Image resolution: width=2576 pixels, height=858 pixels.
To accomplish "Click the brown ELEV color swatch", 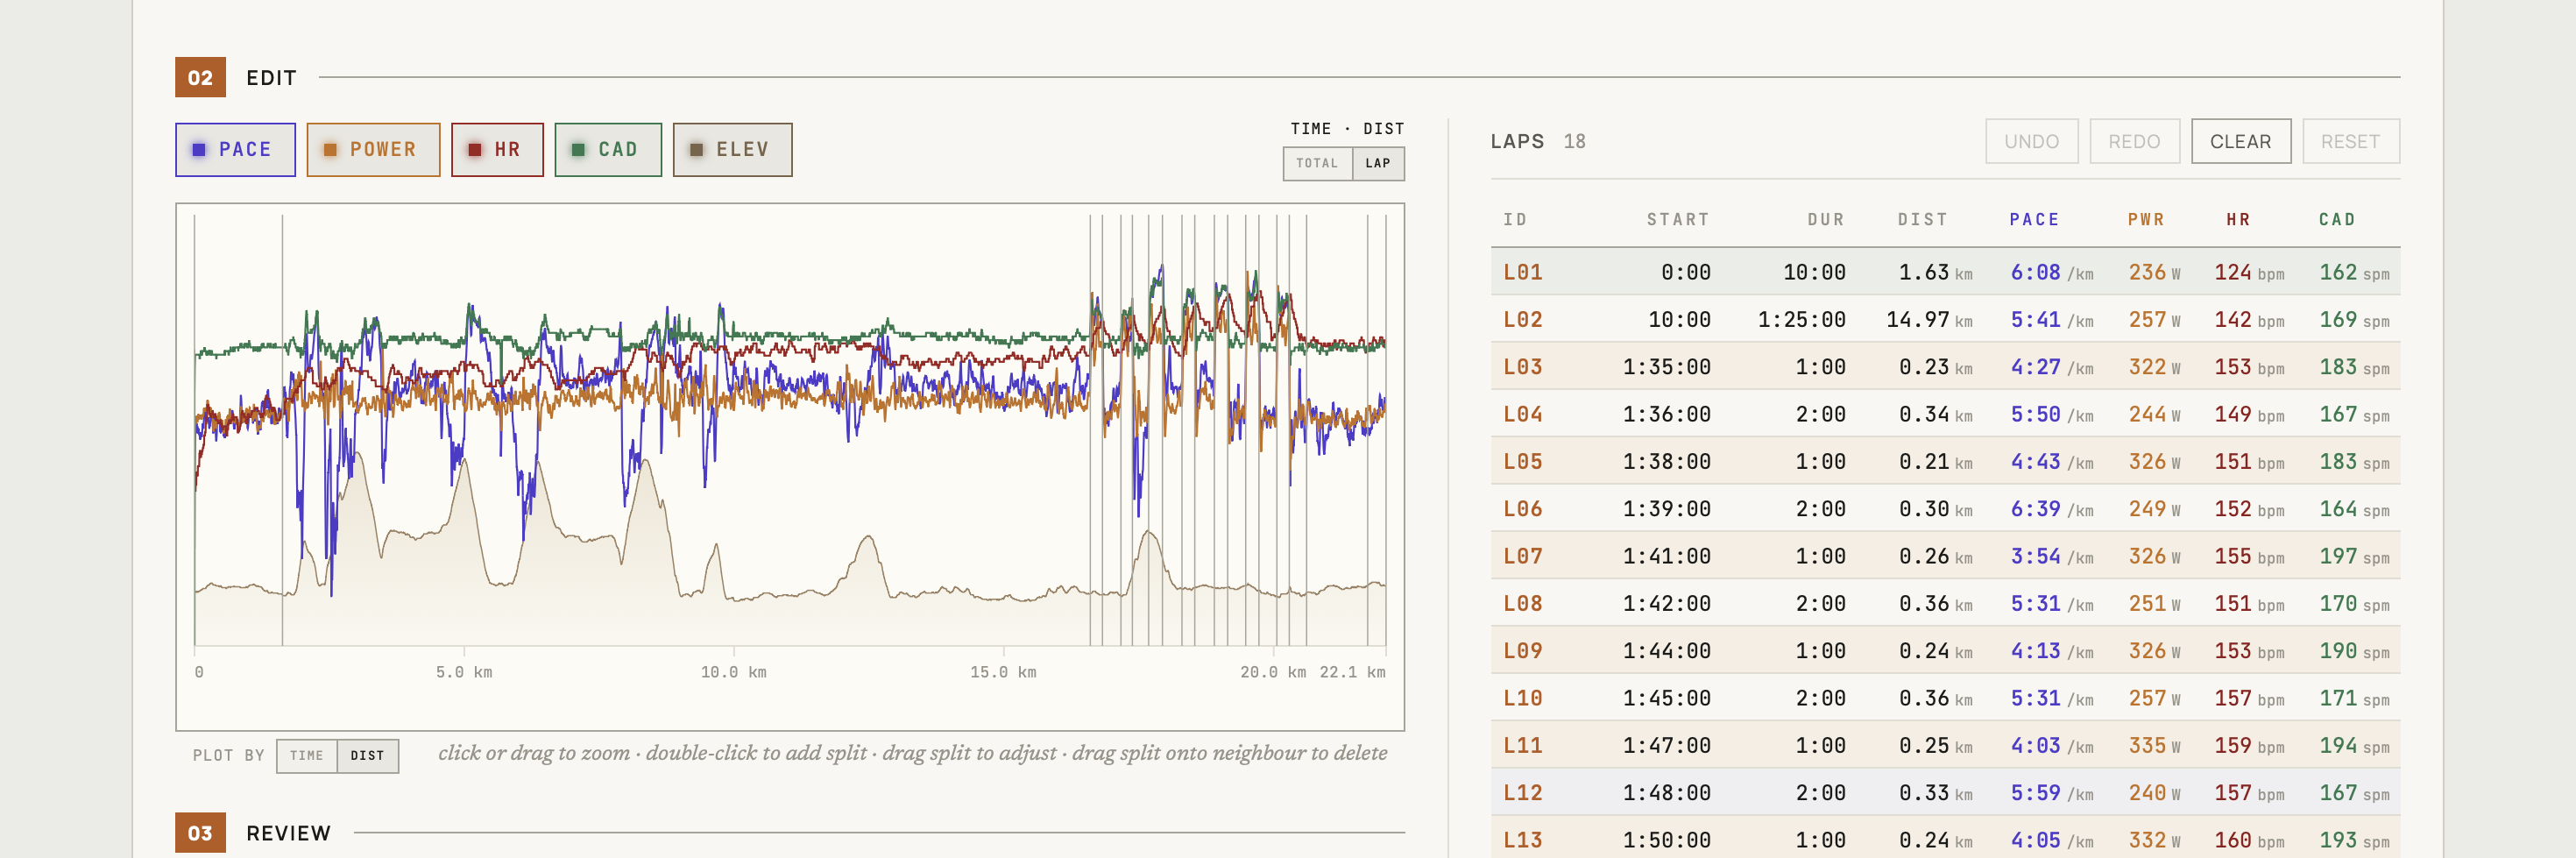I will pyautogui.click(x=697, y=150).
